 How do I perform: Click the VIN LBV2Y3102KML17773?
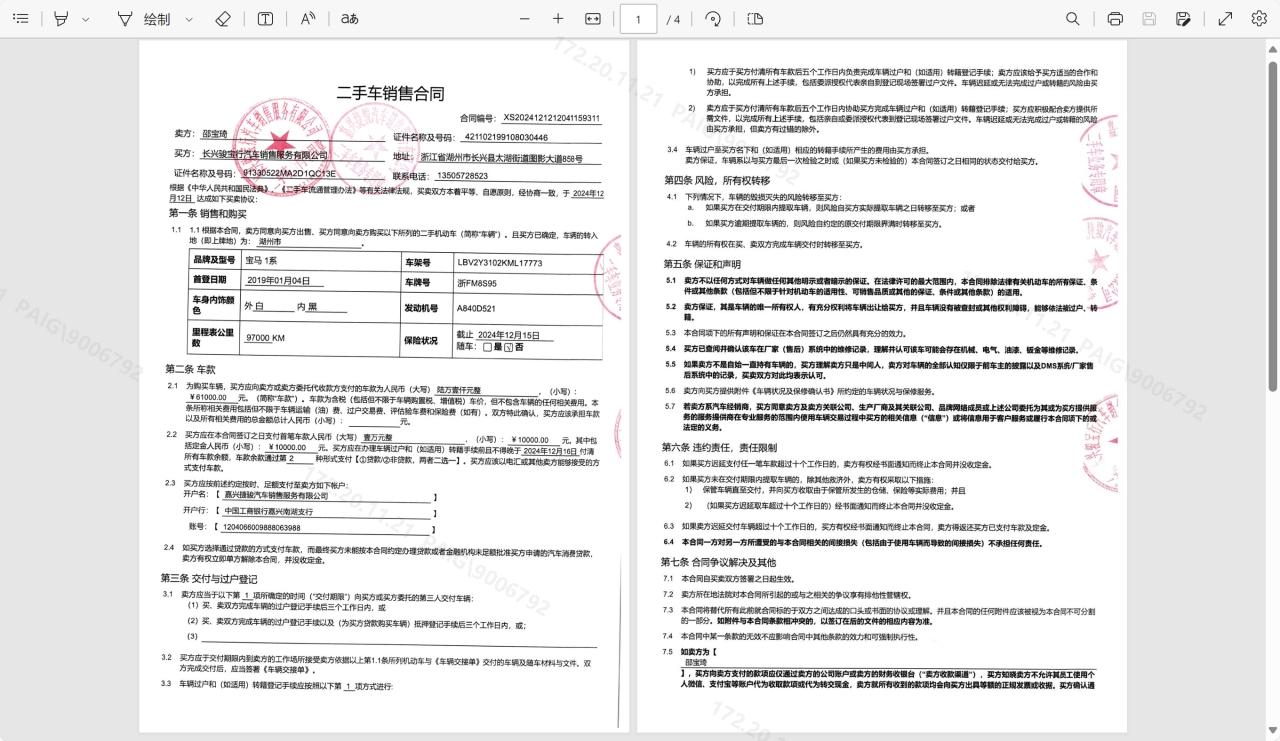500,263
